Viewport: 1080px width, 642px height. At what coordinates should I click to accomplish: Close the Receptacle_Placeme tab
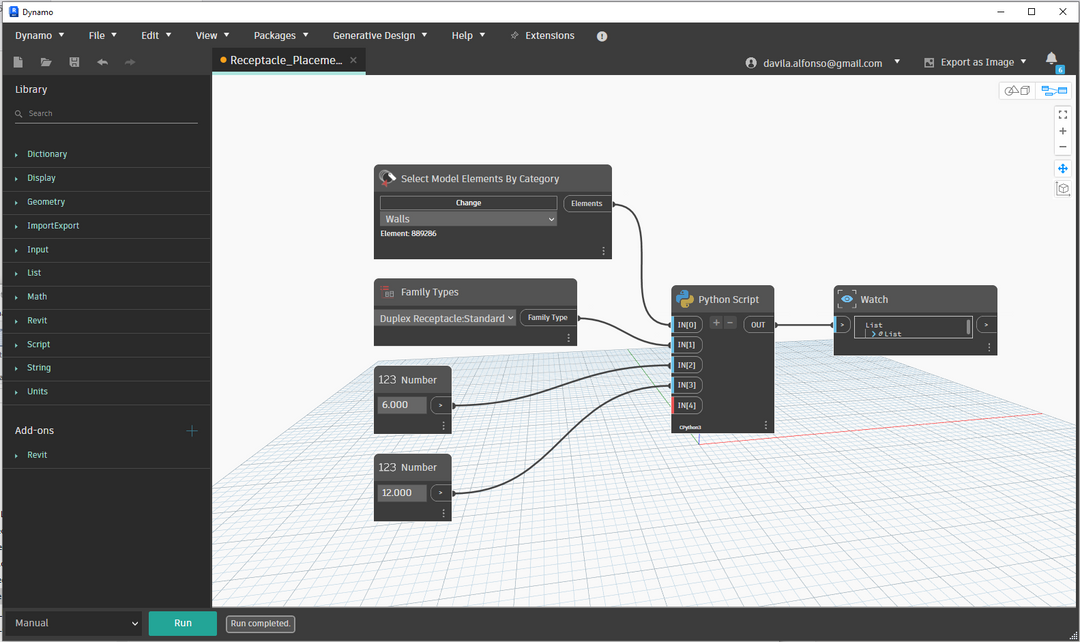click(353, 60)
